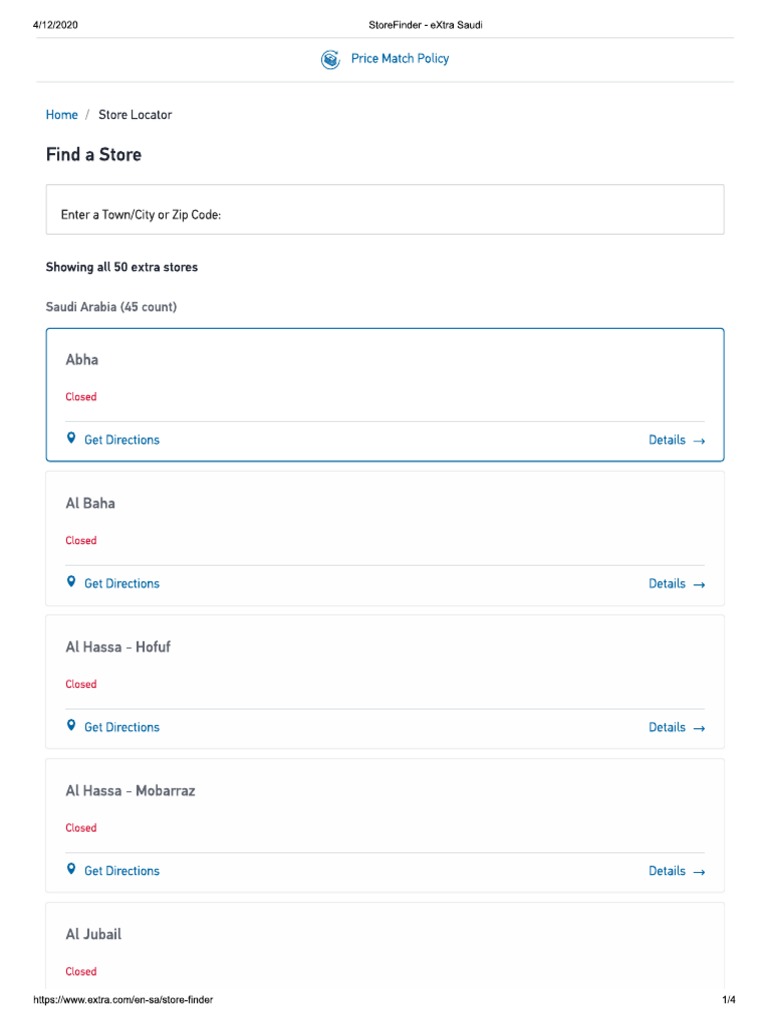Click the Details arrow for Al Hassa - Hofuf
This screenshot has width=768, height=1024.
pos(699,728)
